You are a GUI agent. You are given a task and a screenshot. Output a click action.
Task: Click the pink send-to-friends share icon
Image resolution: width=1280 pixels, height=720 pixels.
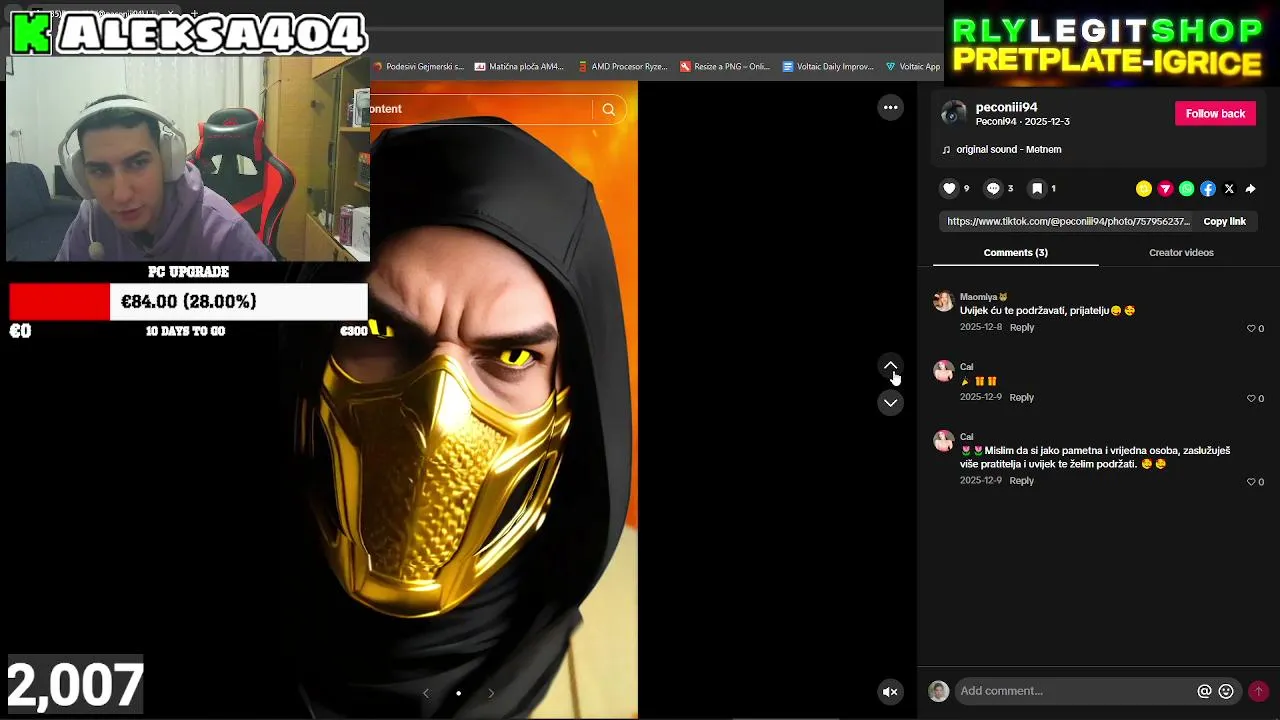click(x=1165, y=188)
